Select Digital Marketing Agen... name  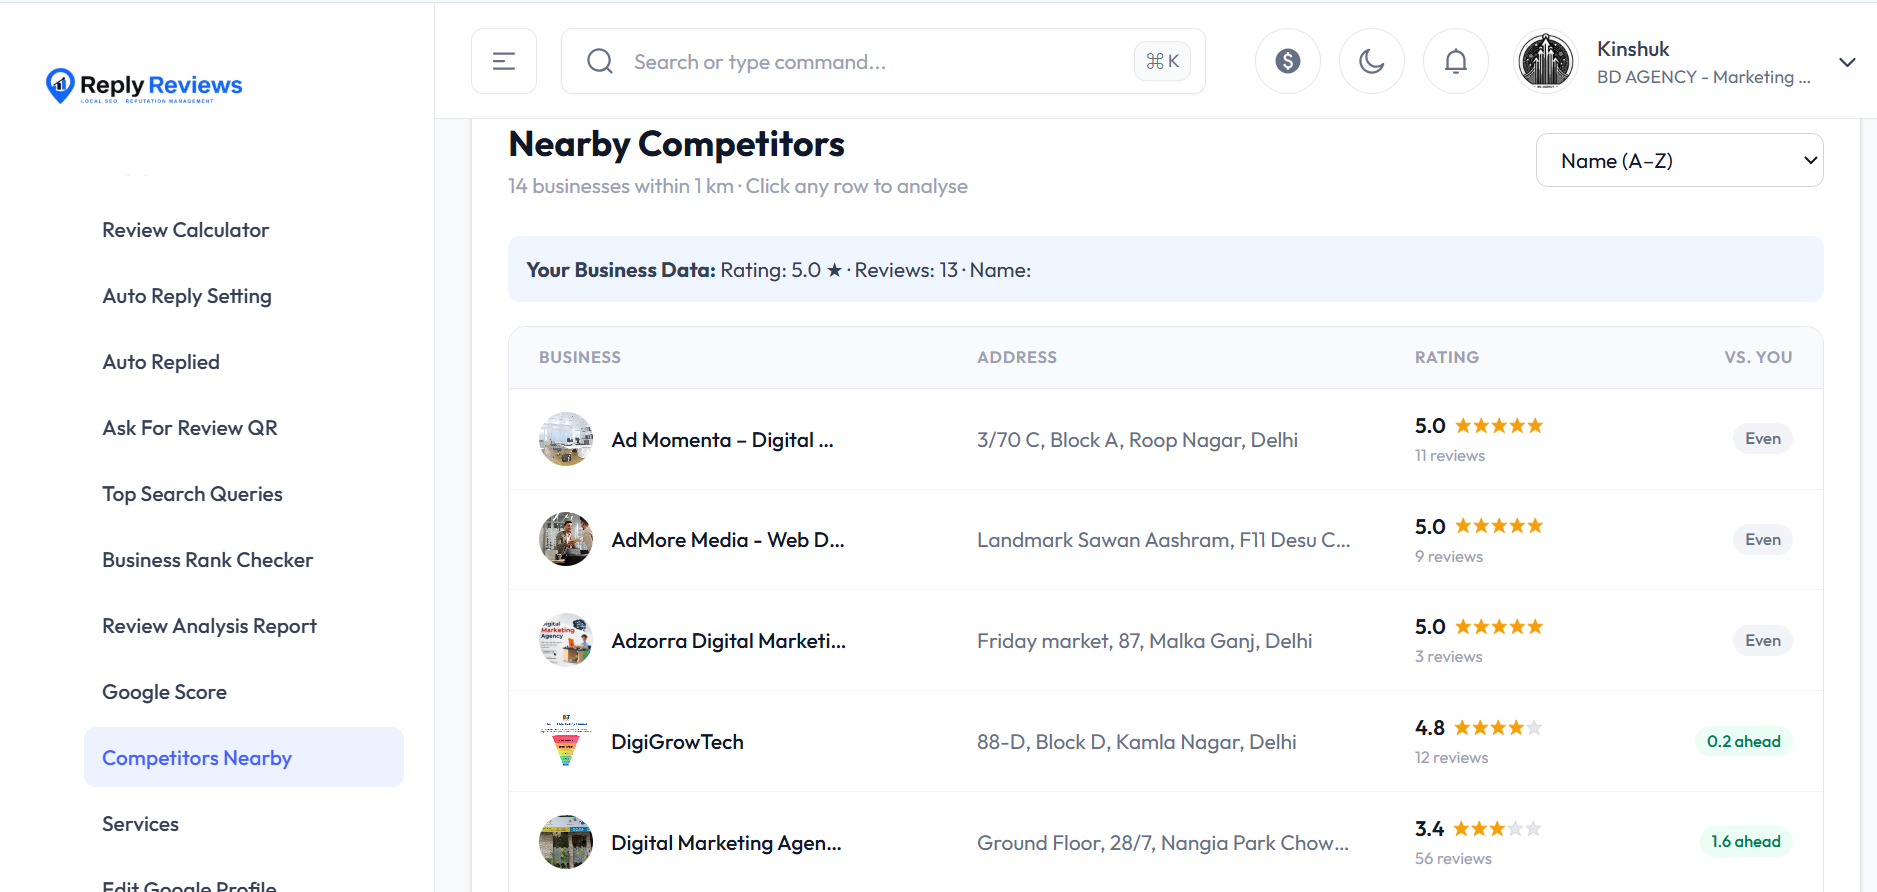(726, 843)
